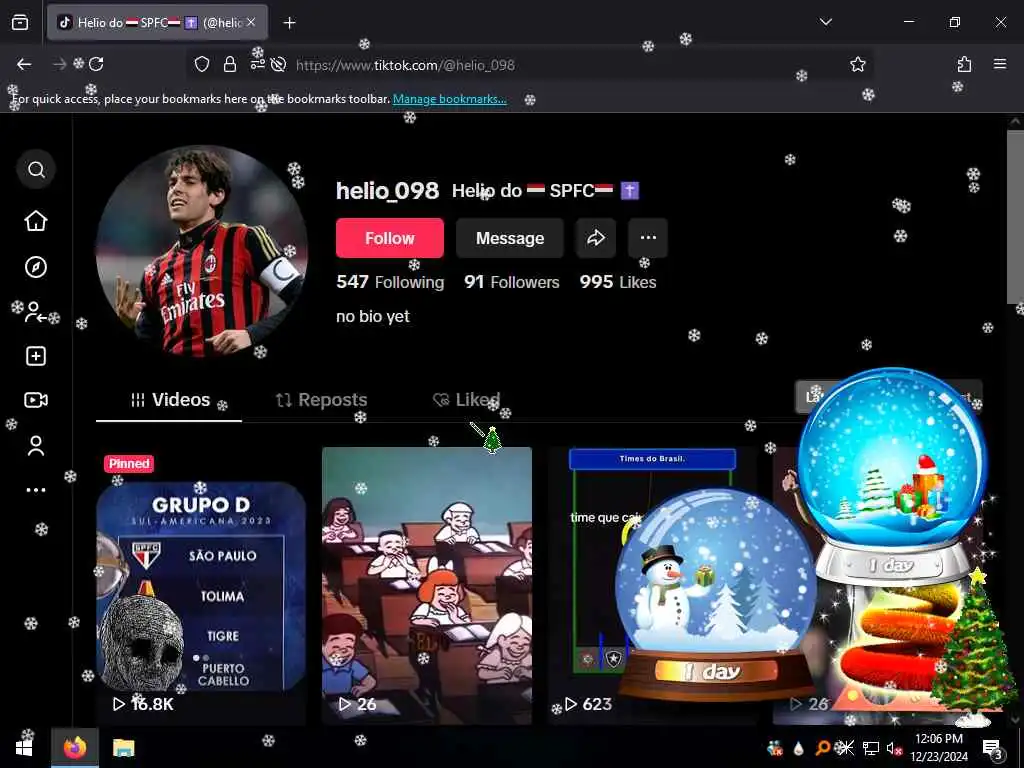Click the Firefox taskbar icon
This screenshot has height=768, width=1024.
(x=75, y=748)
